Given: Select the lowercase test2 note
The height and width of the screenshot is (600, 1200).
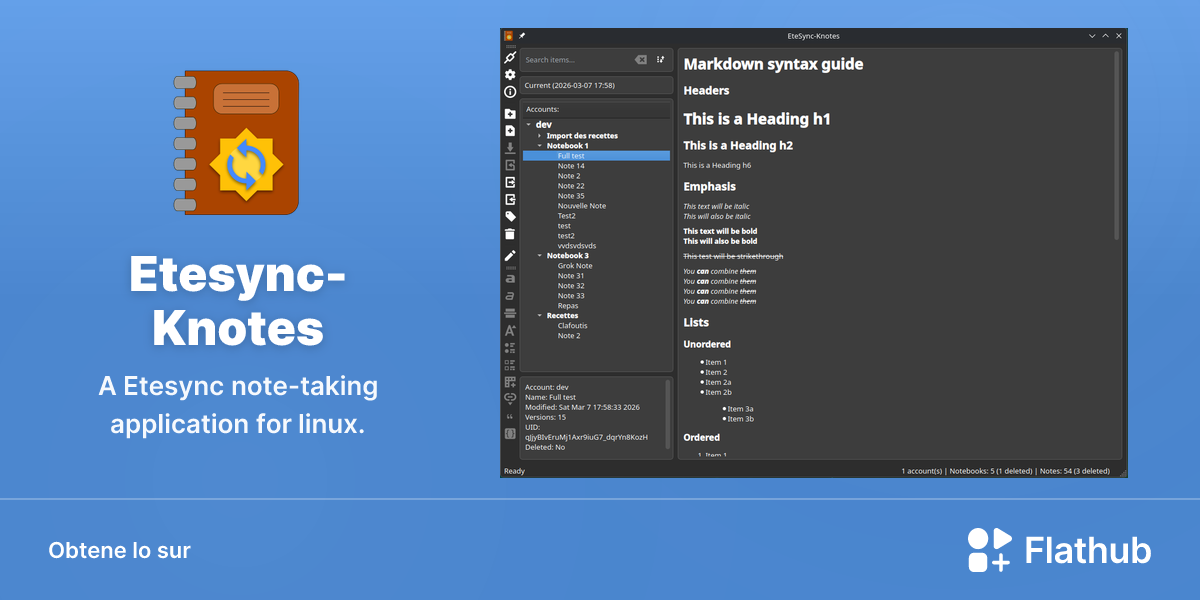Looking at the screenshot, I should coord(566,236).
